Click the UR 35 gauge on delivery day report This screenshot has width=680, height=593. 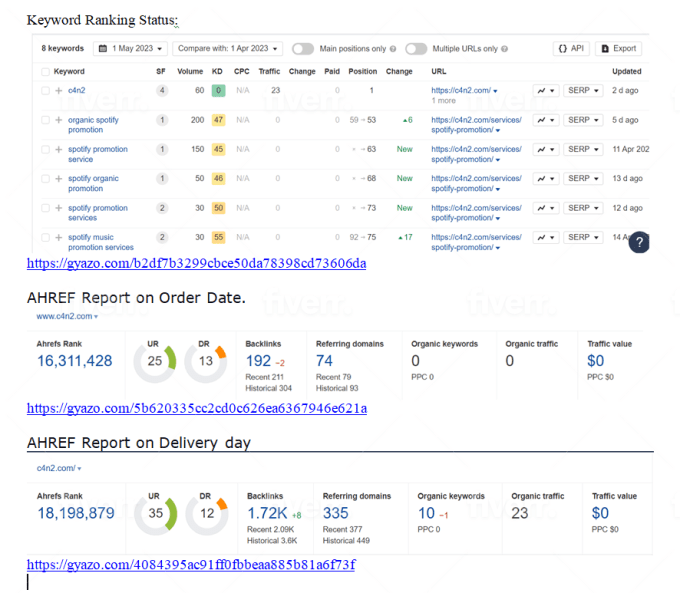point(155,514)
